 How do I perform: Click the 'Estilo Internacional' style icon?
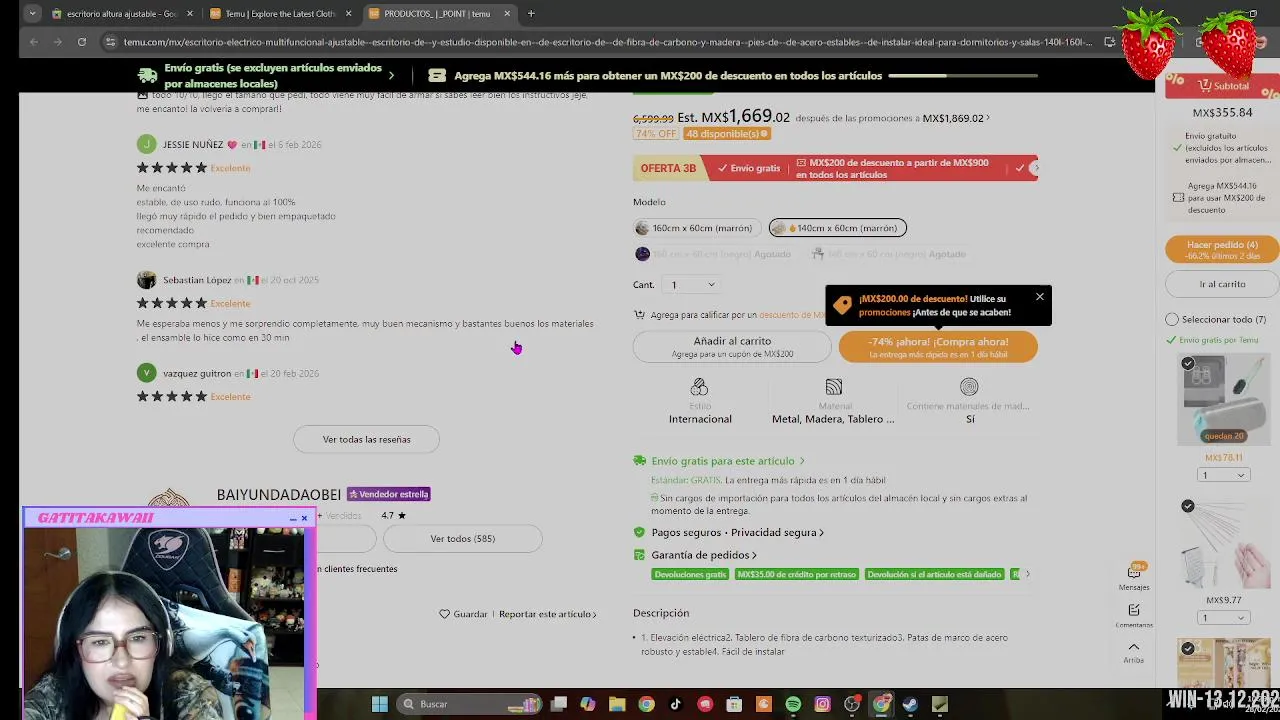click(x=699, y=387)
